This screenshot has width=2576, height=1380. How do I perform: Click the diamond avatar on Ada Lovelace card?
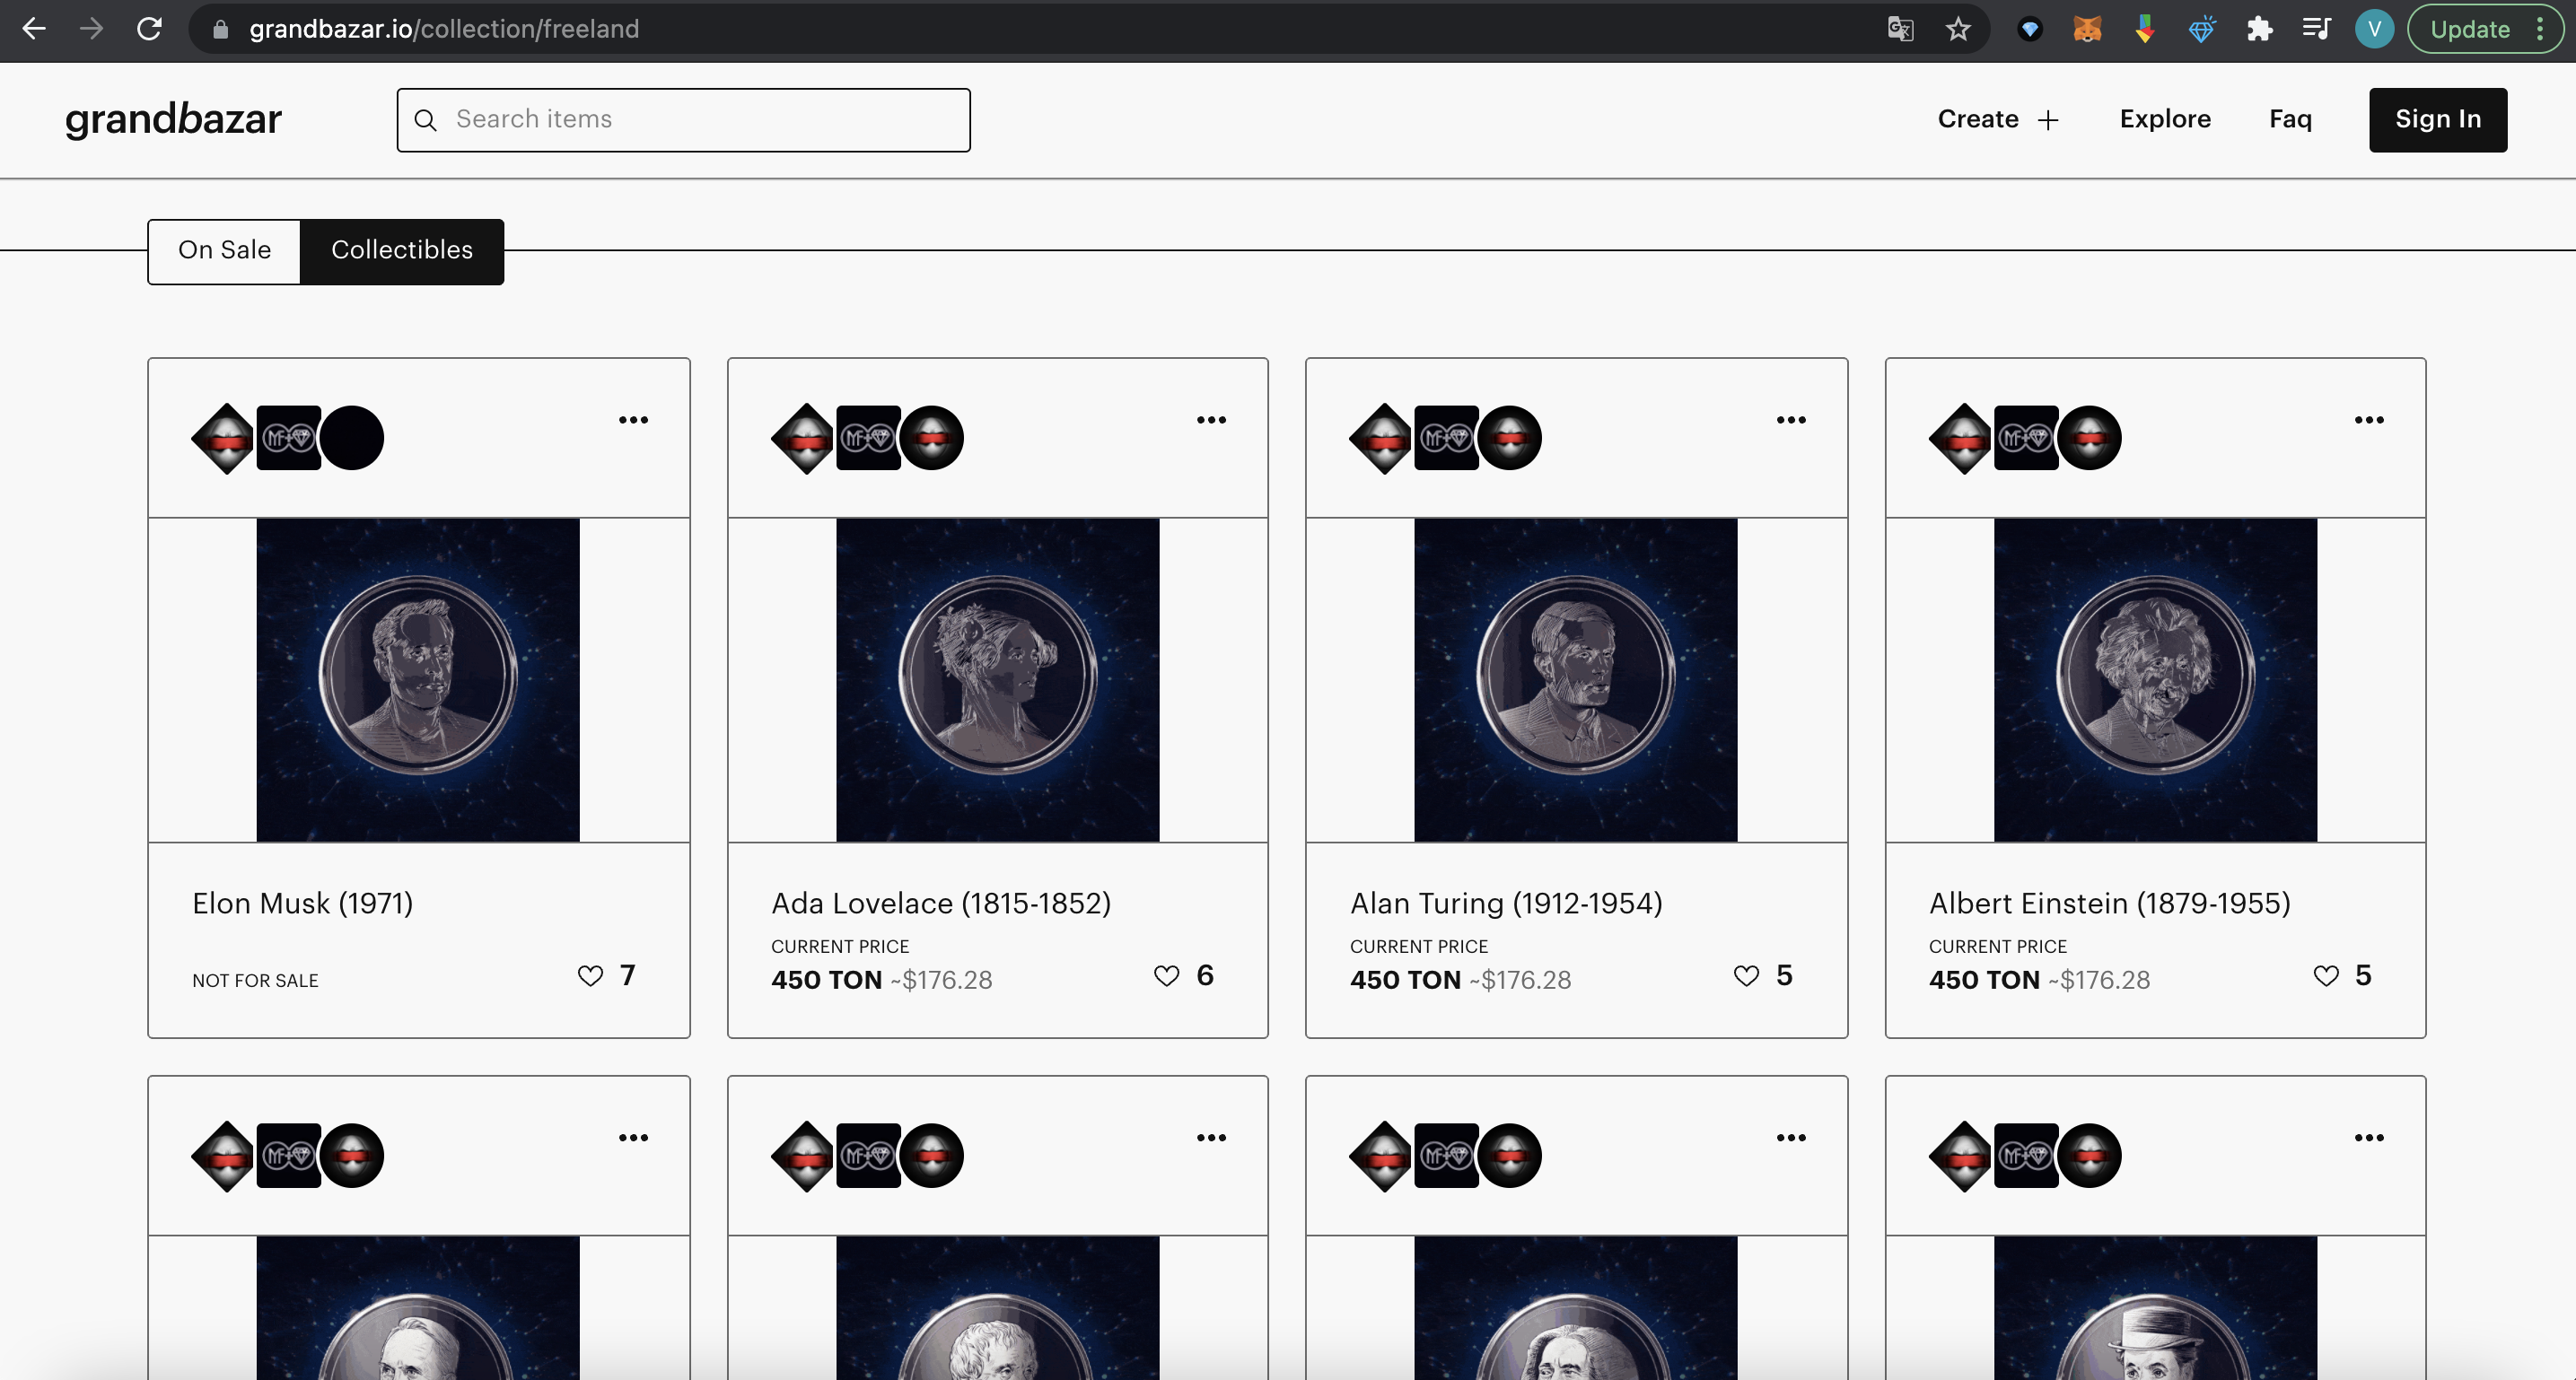click(x=805, y=438)
